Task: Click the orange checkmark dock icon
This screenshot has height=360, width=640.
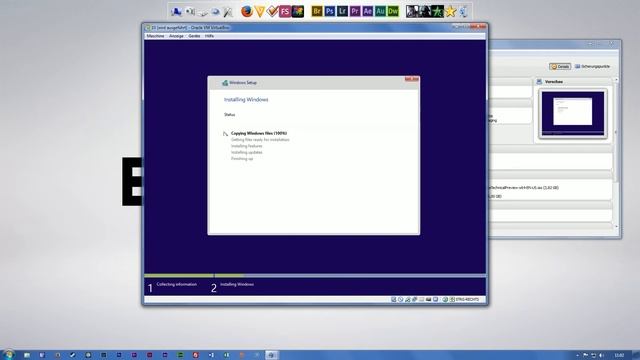Action: pos(272,11)
